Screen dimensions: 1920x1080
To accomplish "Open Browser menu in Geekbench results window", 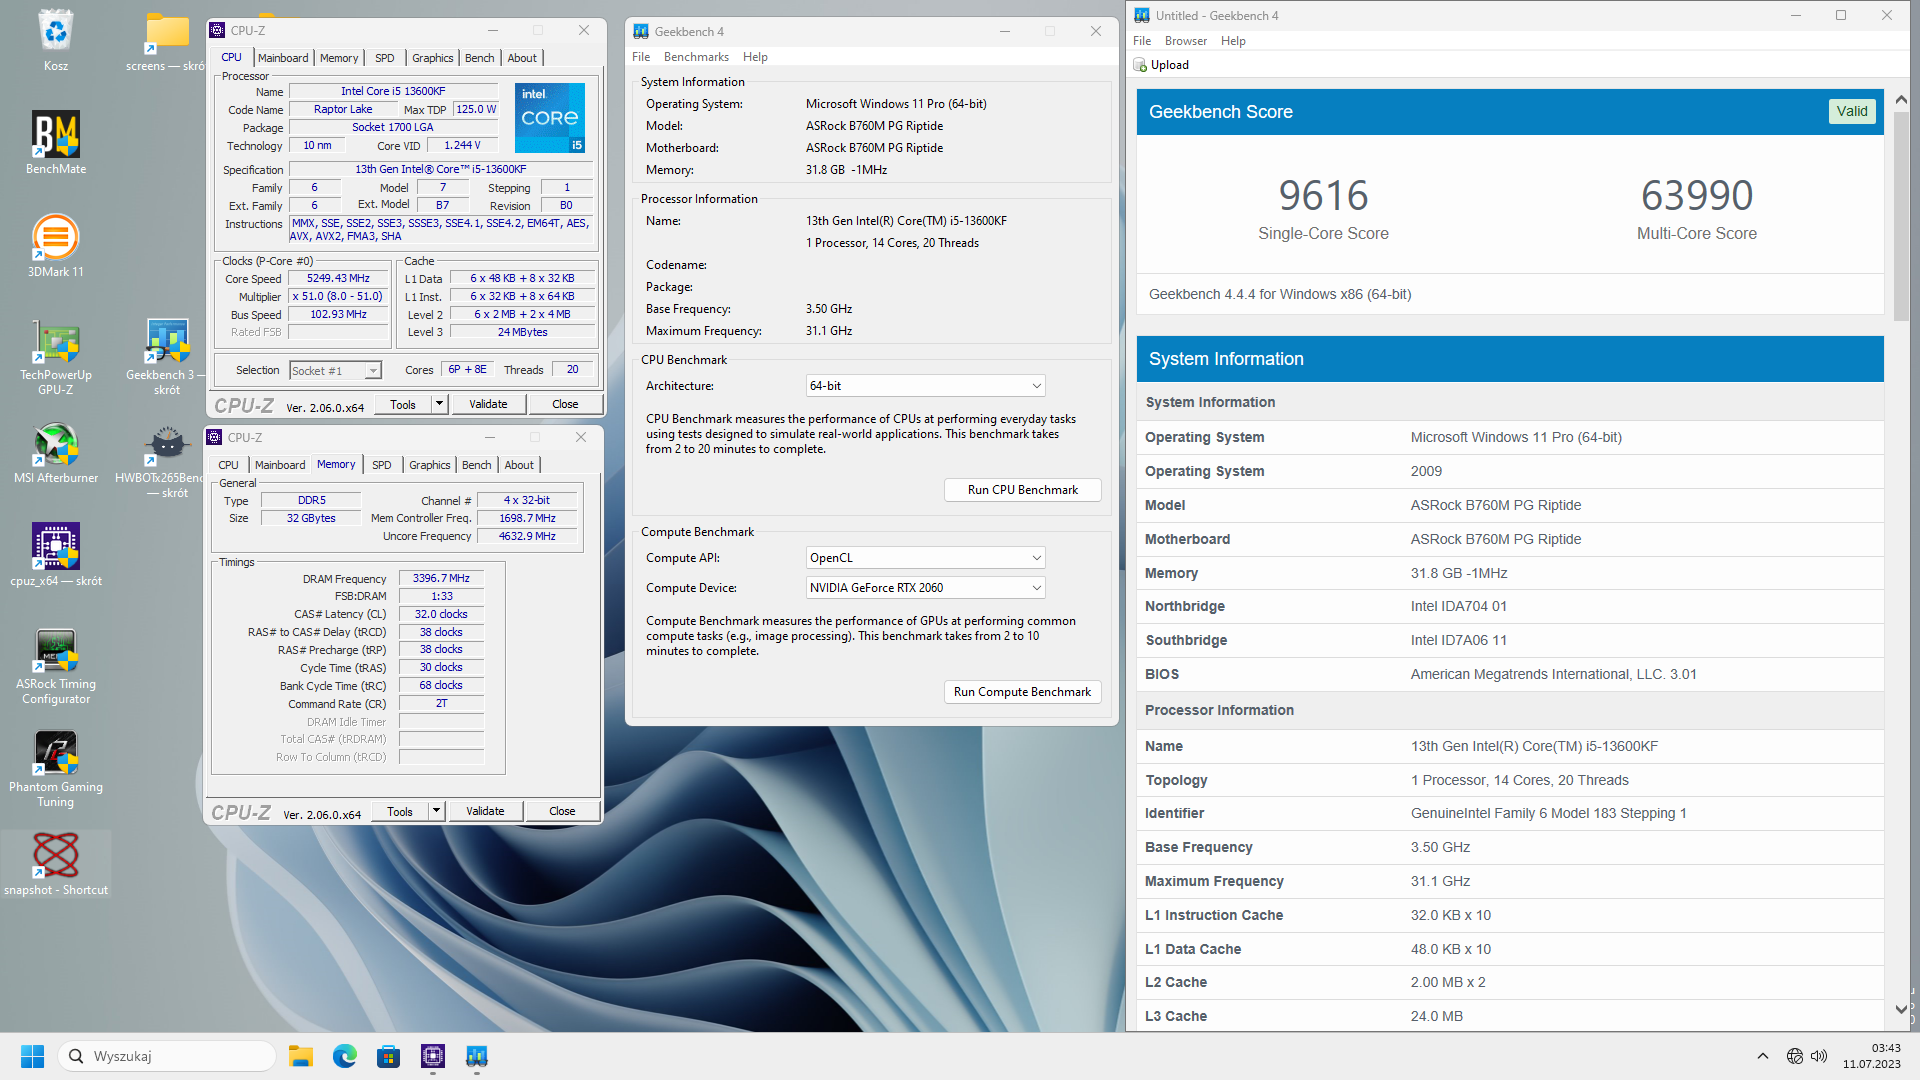I will (1186, 41).
